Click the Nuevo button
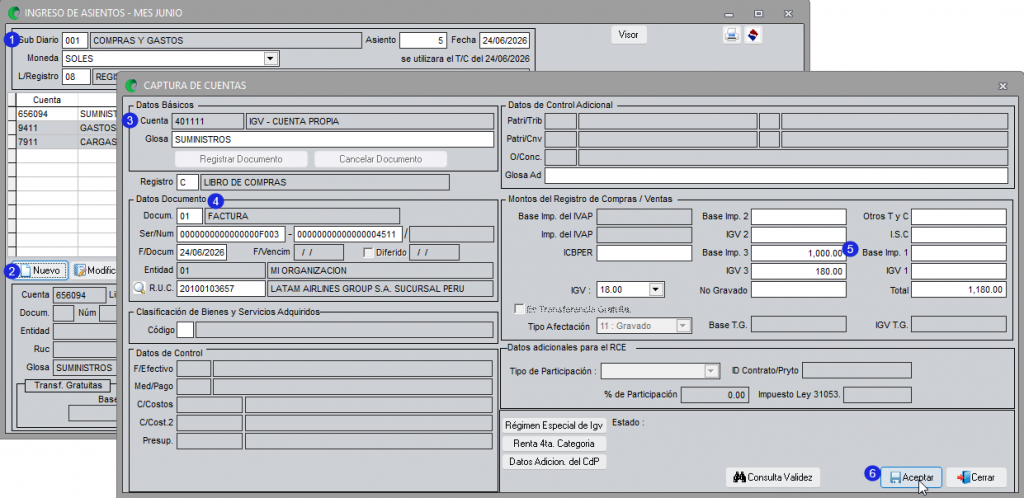 point(40,270)
